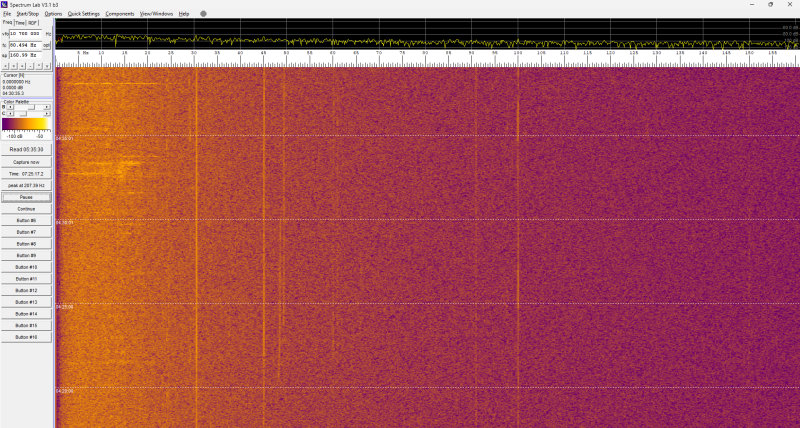Viewport: 800px width, 428px height.
Task: Click the C contrast slider thumb
Action: tap(22, 113)
